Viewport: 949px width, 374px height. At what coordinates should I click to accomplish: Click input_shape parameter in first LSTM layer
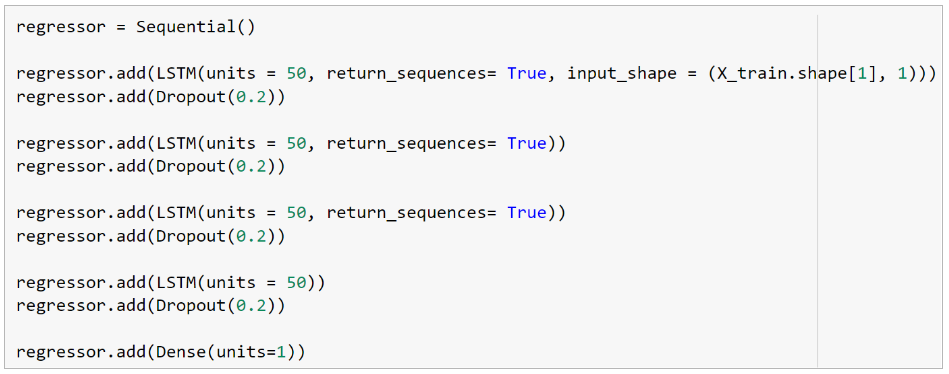622,74
